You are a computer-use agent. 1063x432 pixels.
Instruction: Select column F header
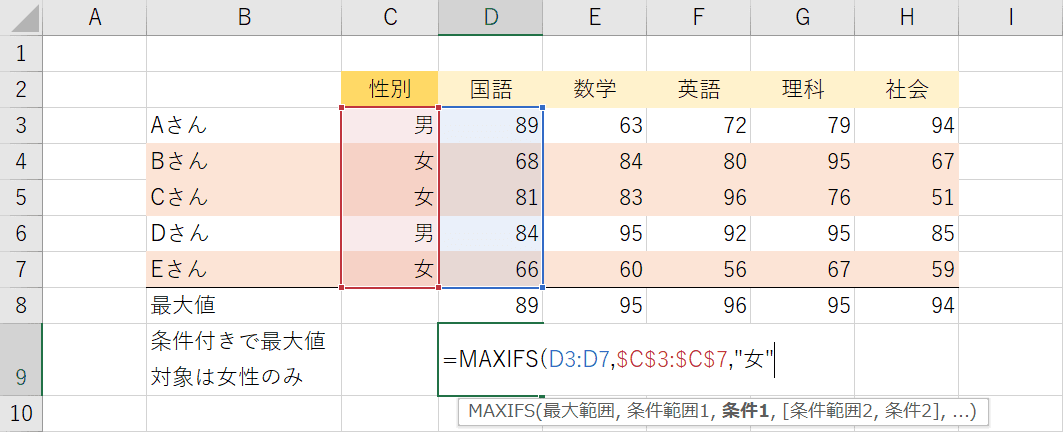[698, 18]
